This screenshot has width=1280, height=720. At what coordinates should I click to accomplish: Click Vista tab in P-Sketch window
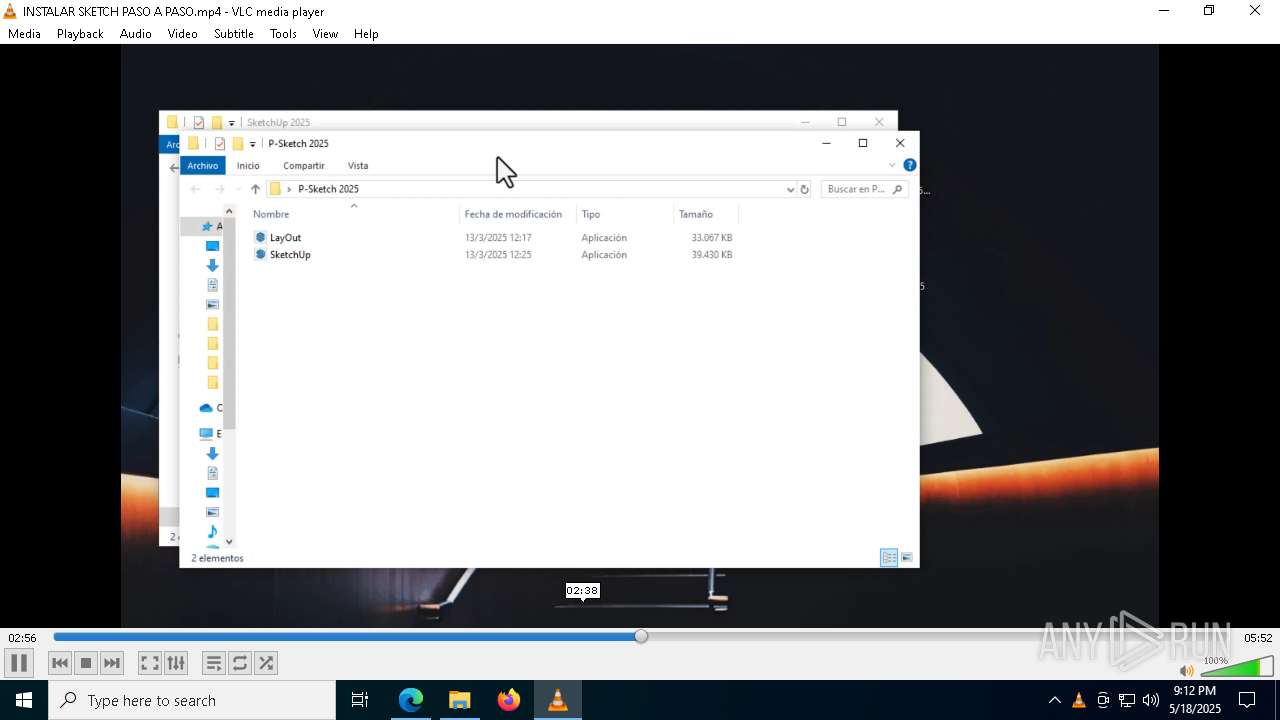pos(358,166)
